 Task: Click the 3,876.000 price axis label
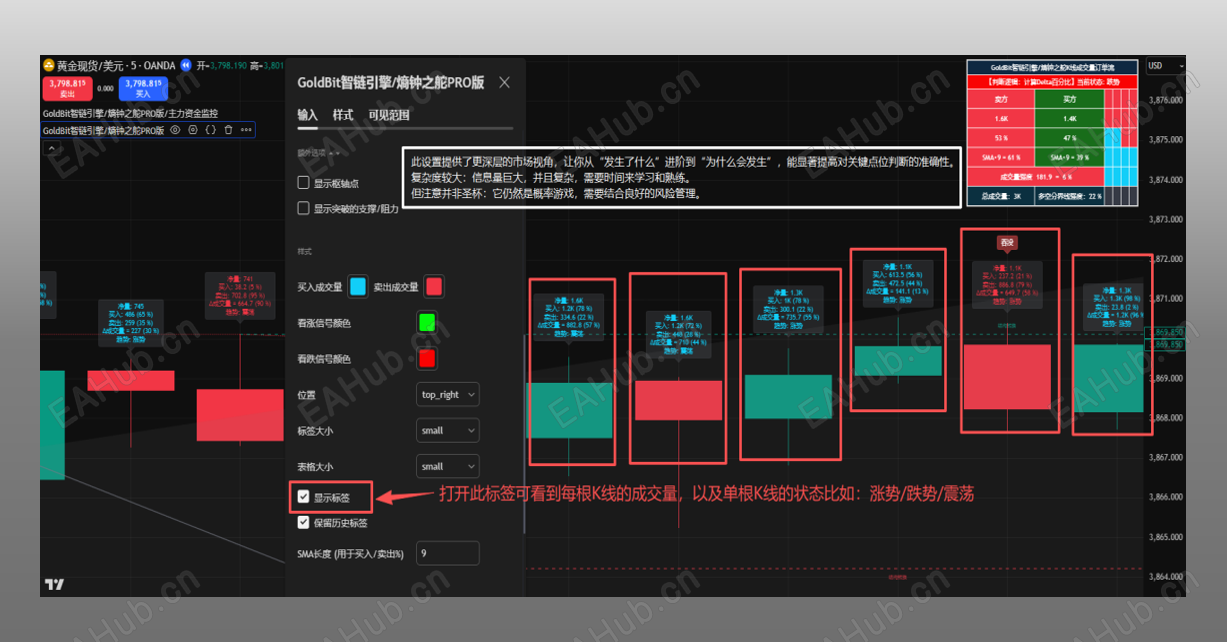[1166, 100]
